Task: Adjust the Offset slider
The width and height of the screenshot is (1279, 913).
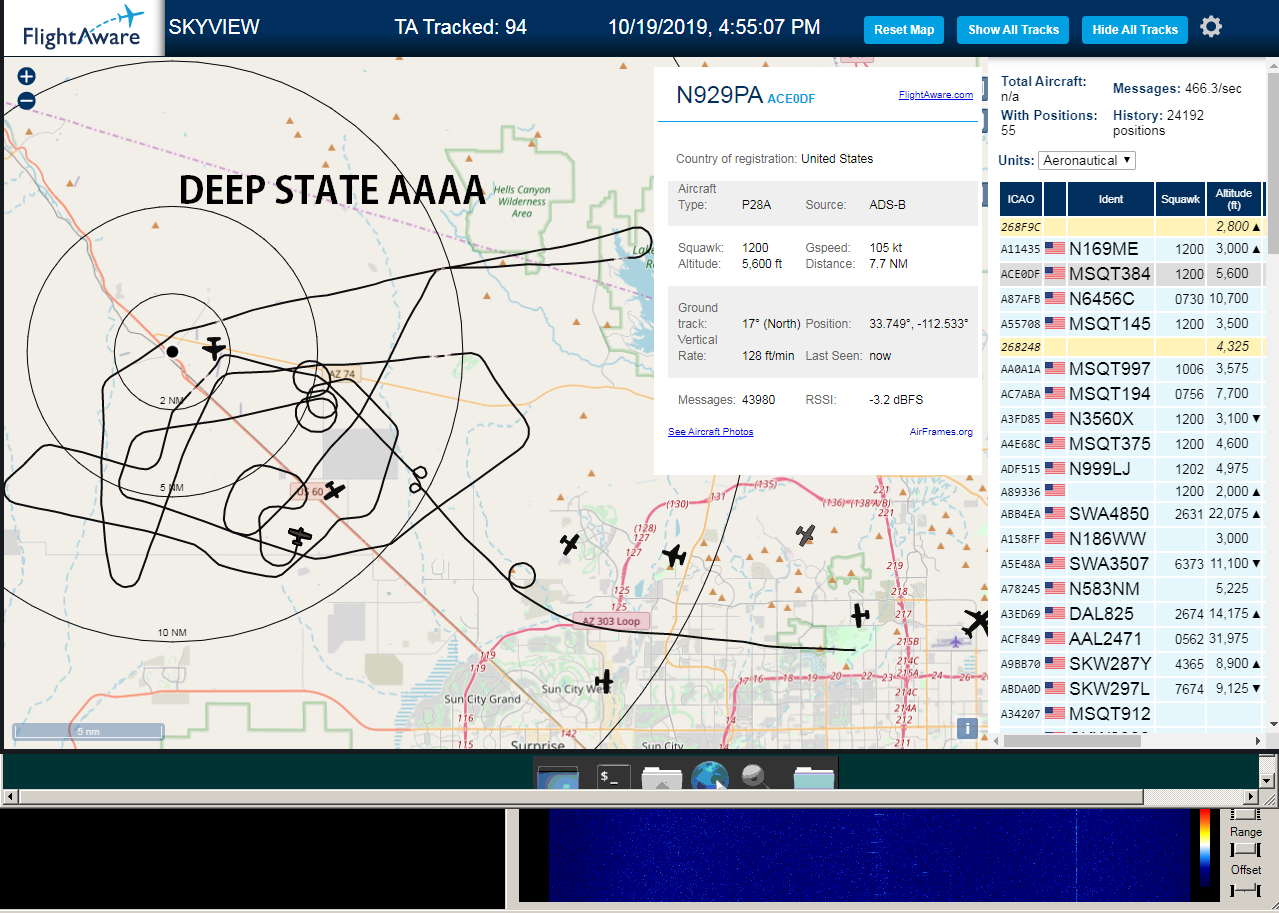Action: 1245,890
